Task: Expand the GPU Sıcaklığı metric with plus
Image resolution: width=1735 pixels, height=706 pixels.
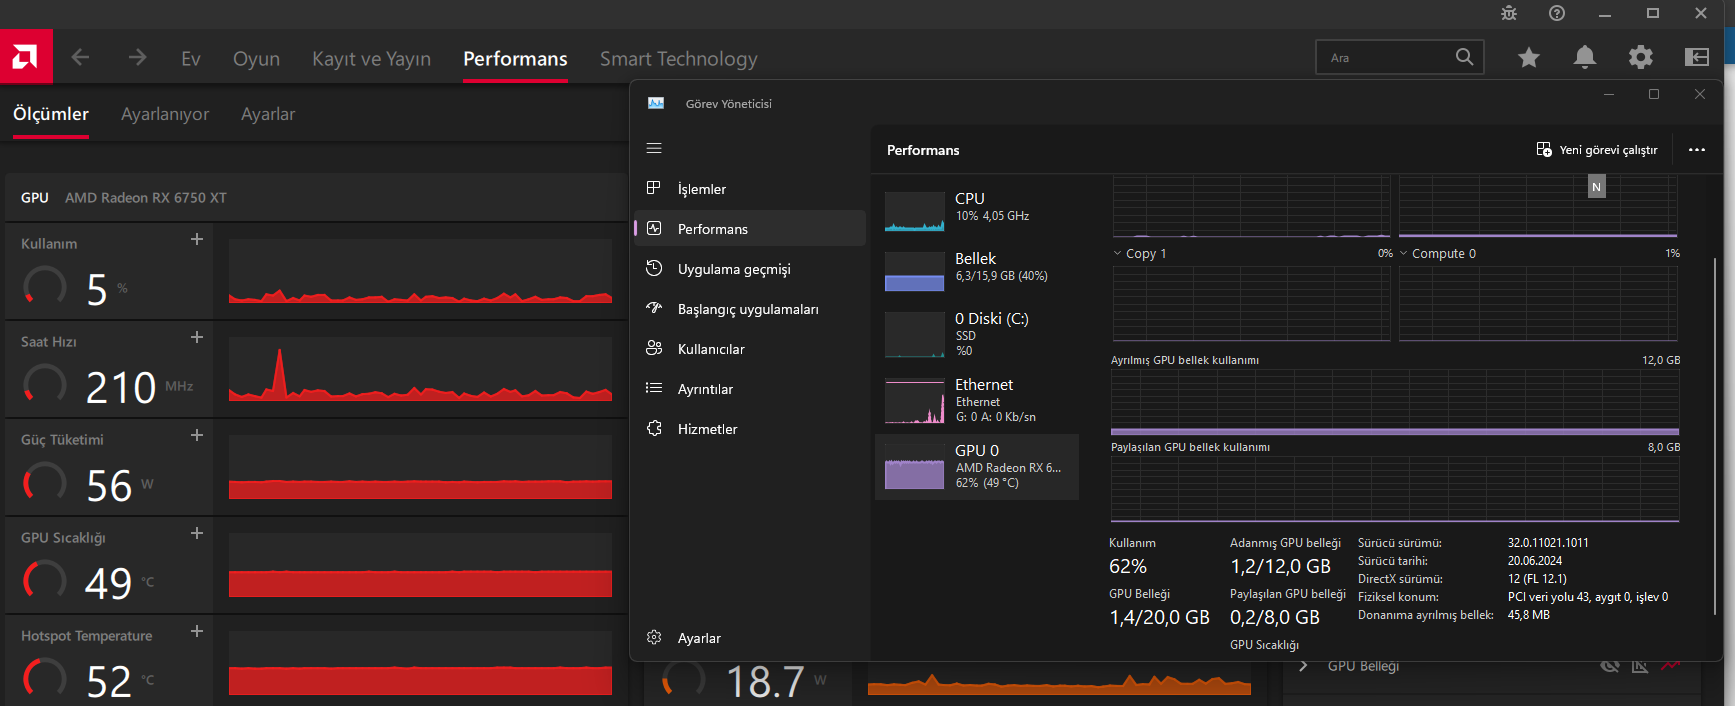Action: tap(197, 533)
